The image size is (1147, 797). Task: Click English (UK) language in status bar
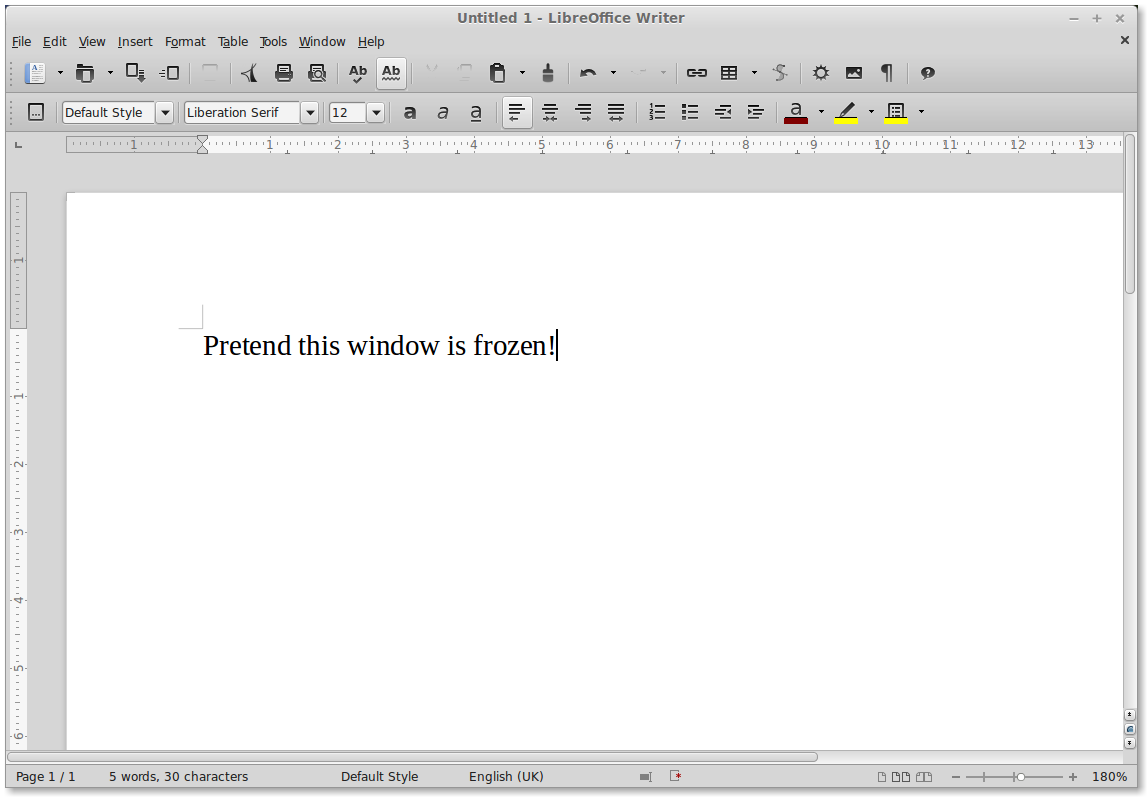506,777
